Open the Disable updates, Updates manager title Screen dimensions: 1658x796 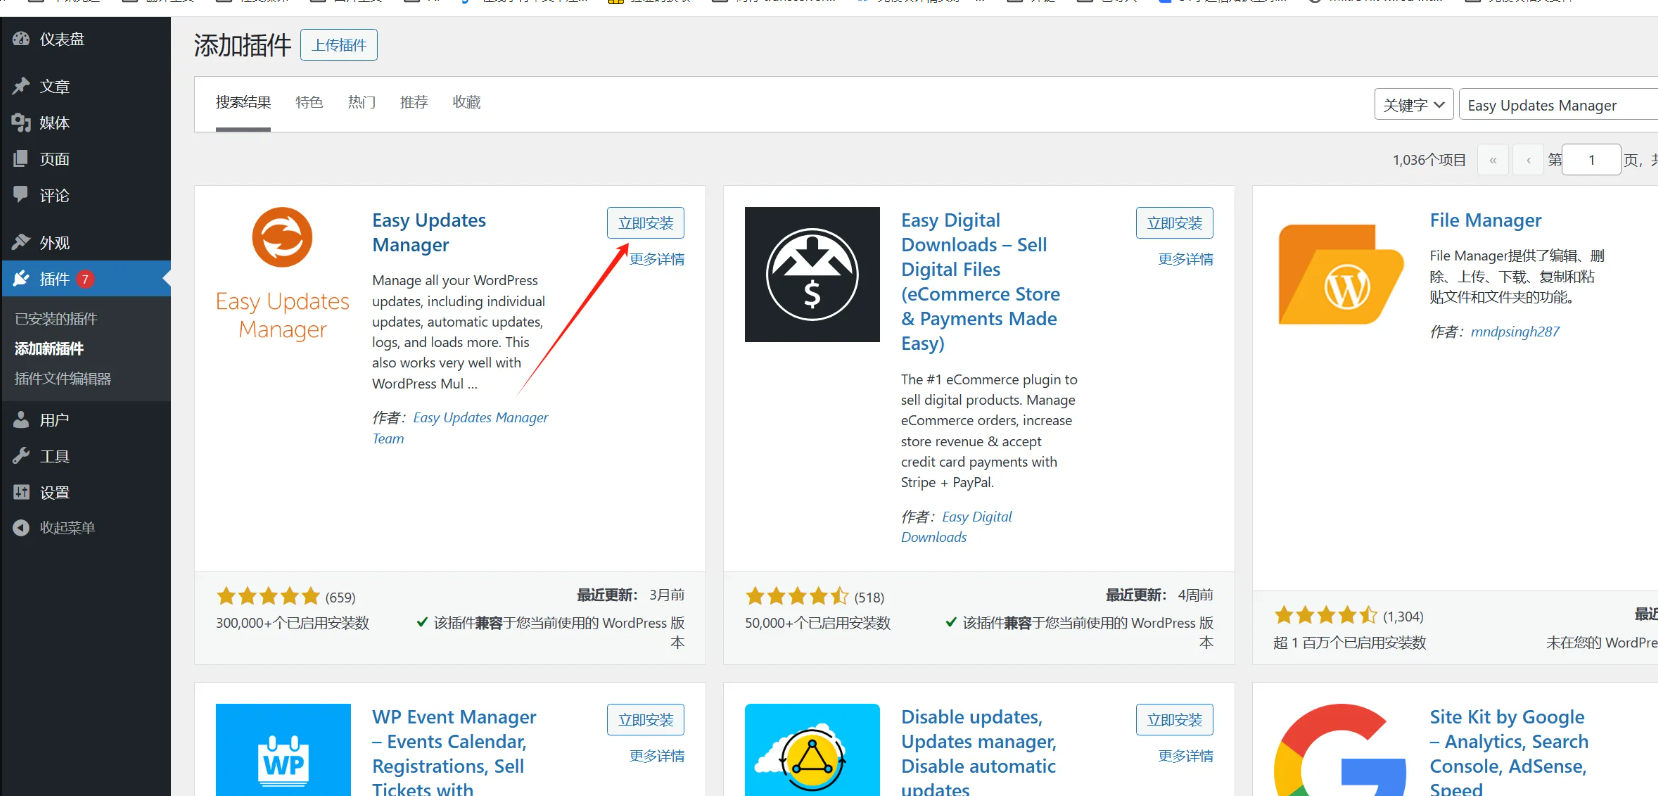tap(979, 753)
